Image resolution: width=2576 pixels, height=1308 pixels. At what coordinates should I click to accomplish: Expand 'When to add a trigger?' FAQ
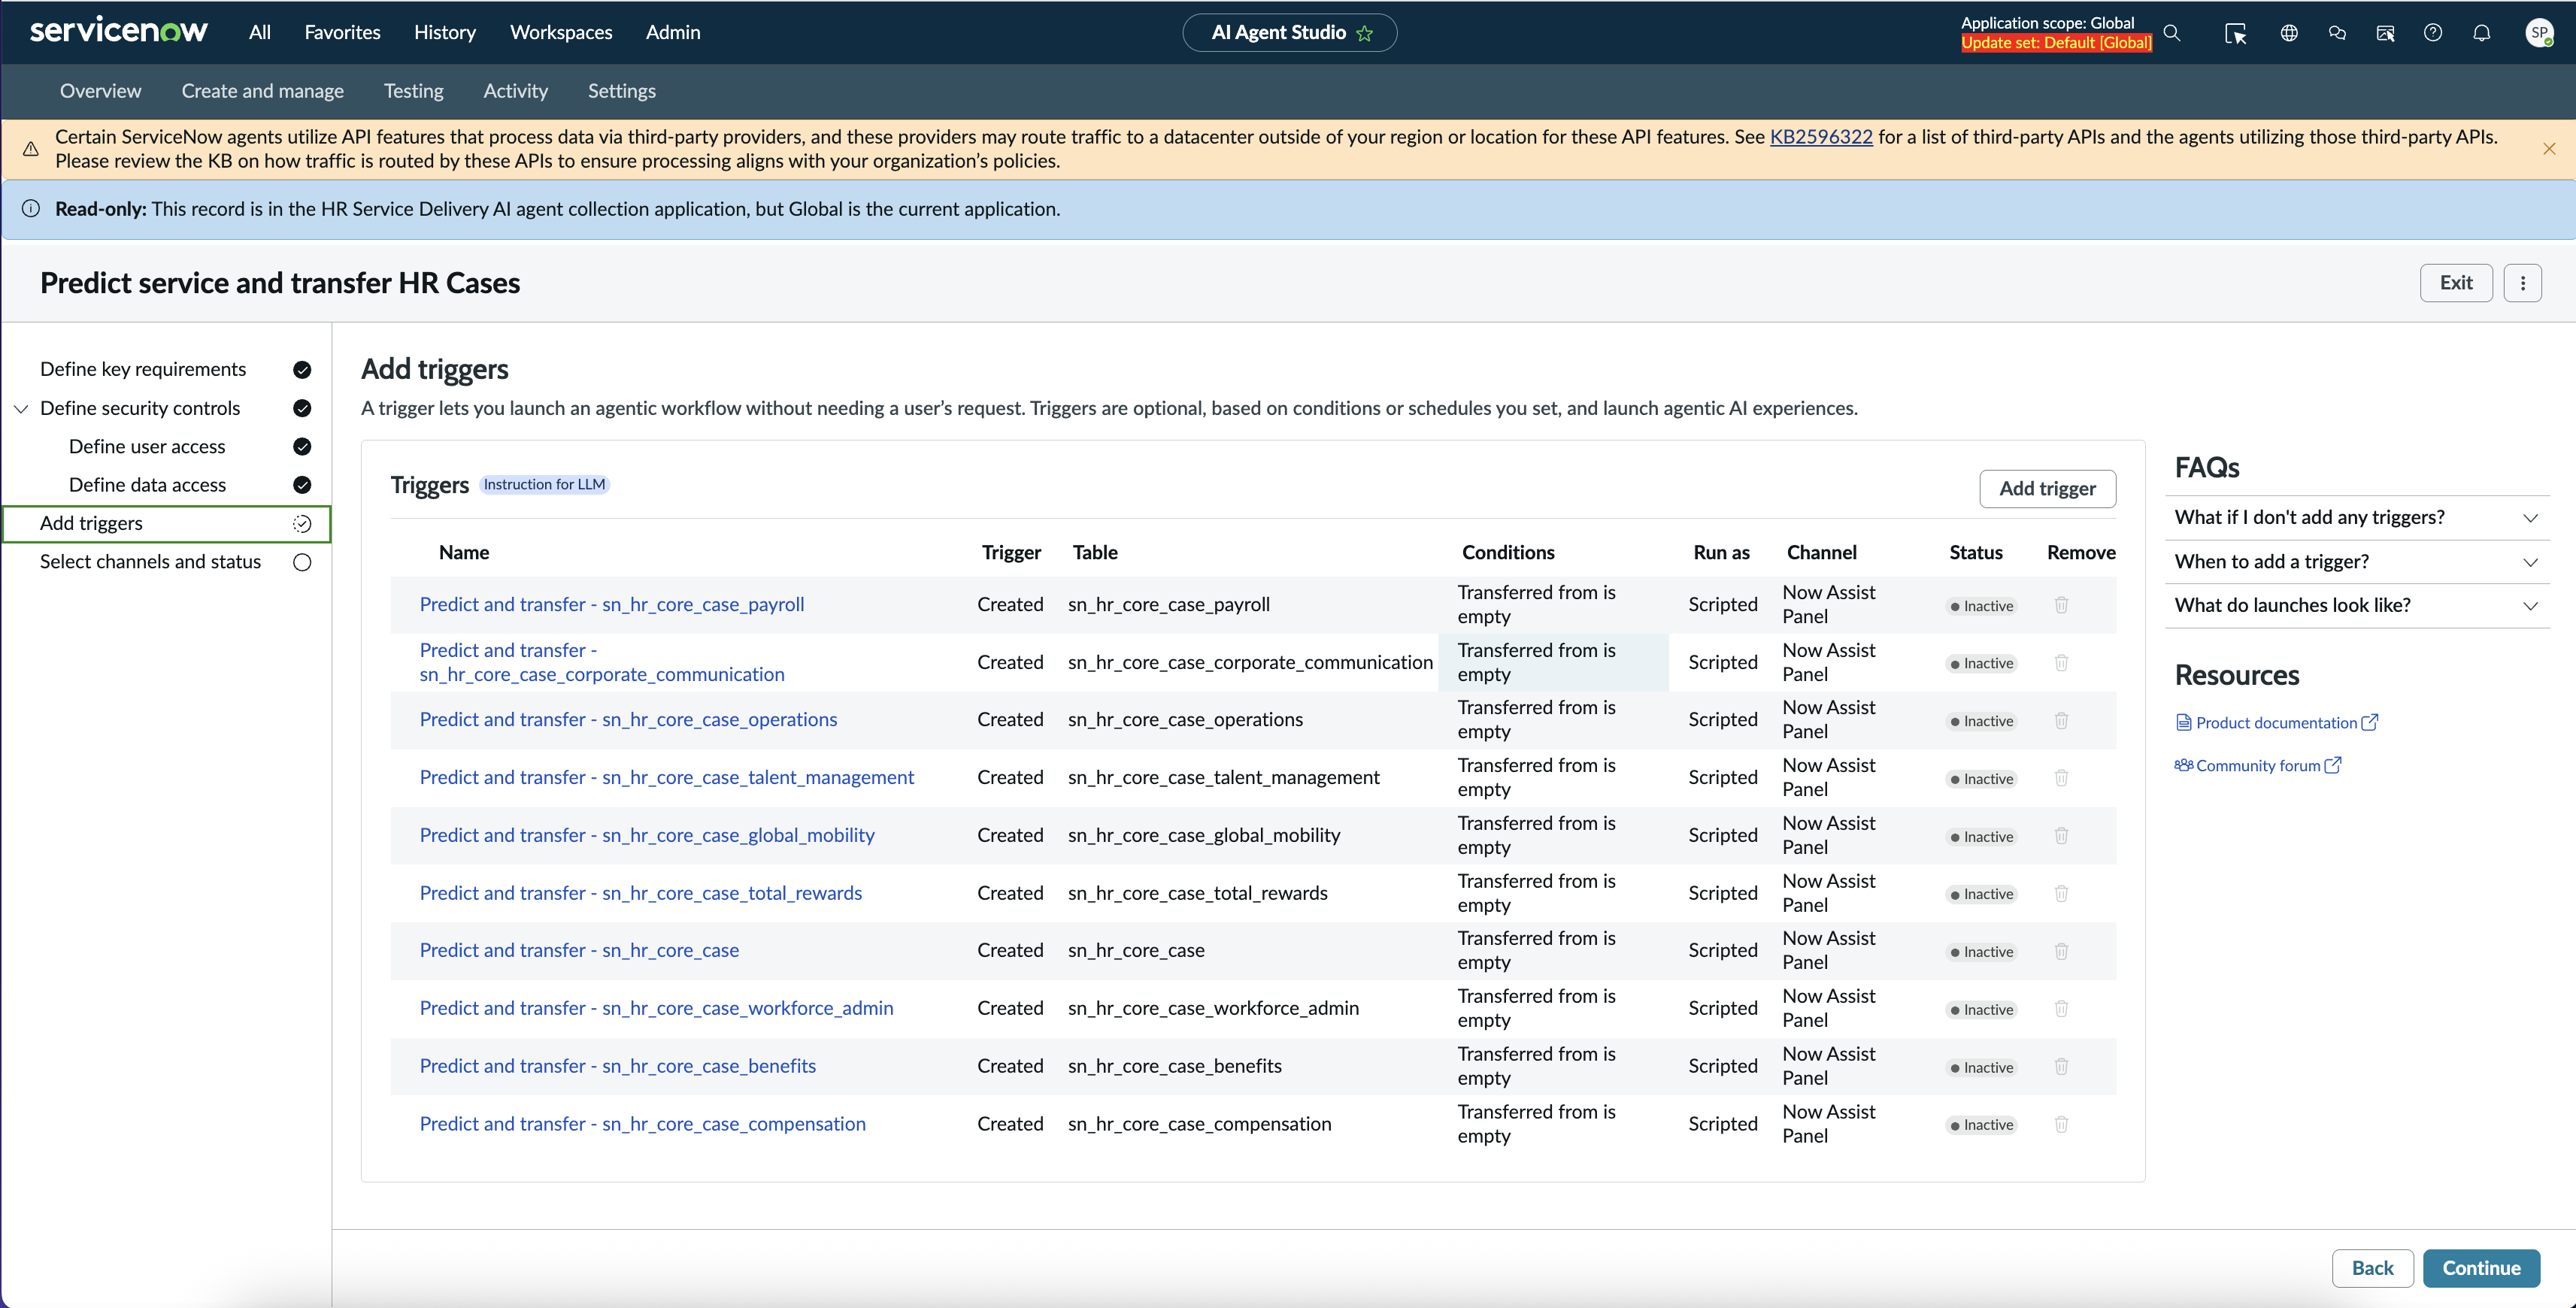pos(2357,562)
